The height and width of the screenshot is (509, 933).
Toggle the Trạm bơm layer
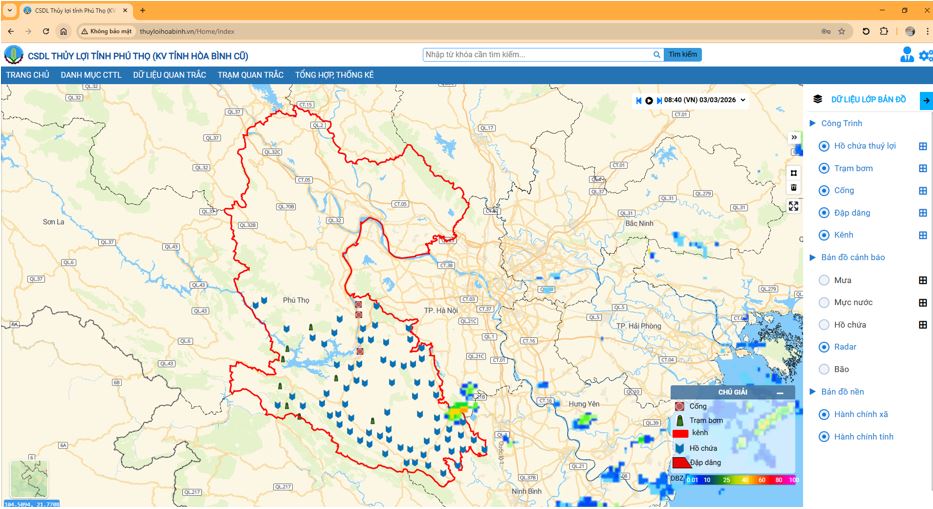click(824, 168)
